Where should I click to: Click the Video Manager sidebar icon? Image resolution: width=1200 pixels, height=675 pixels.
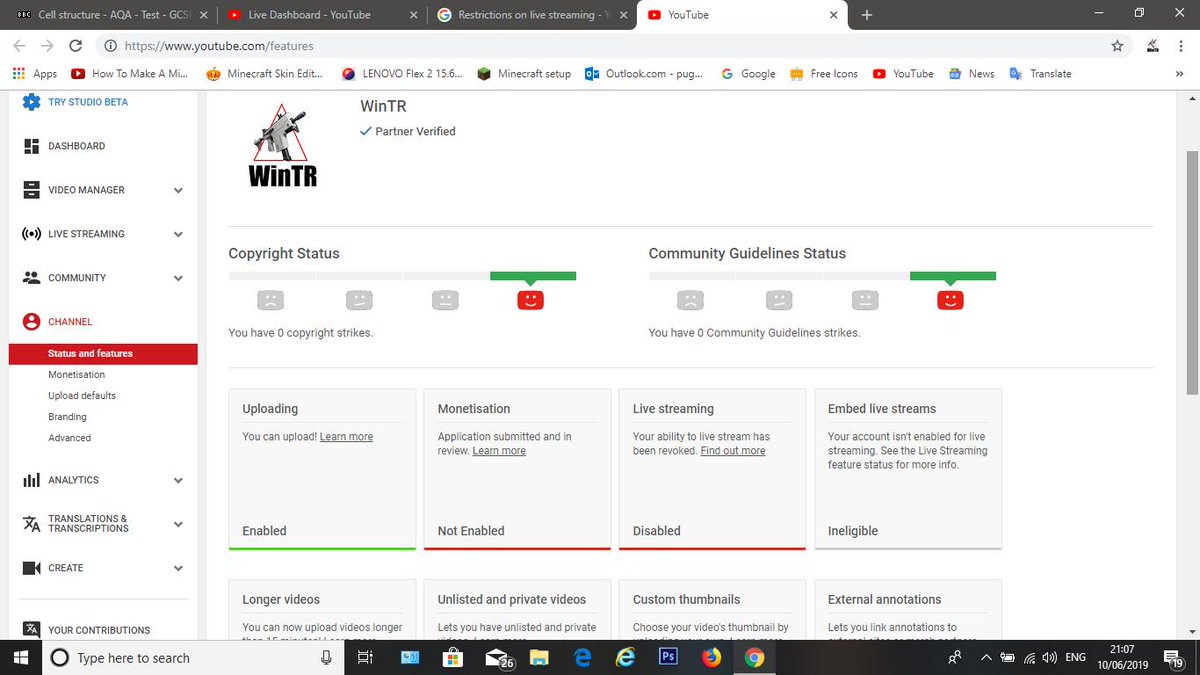[x=31, y=190]
